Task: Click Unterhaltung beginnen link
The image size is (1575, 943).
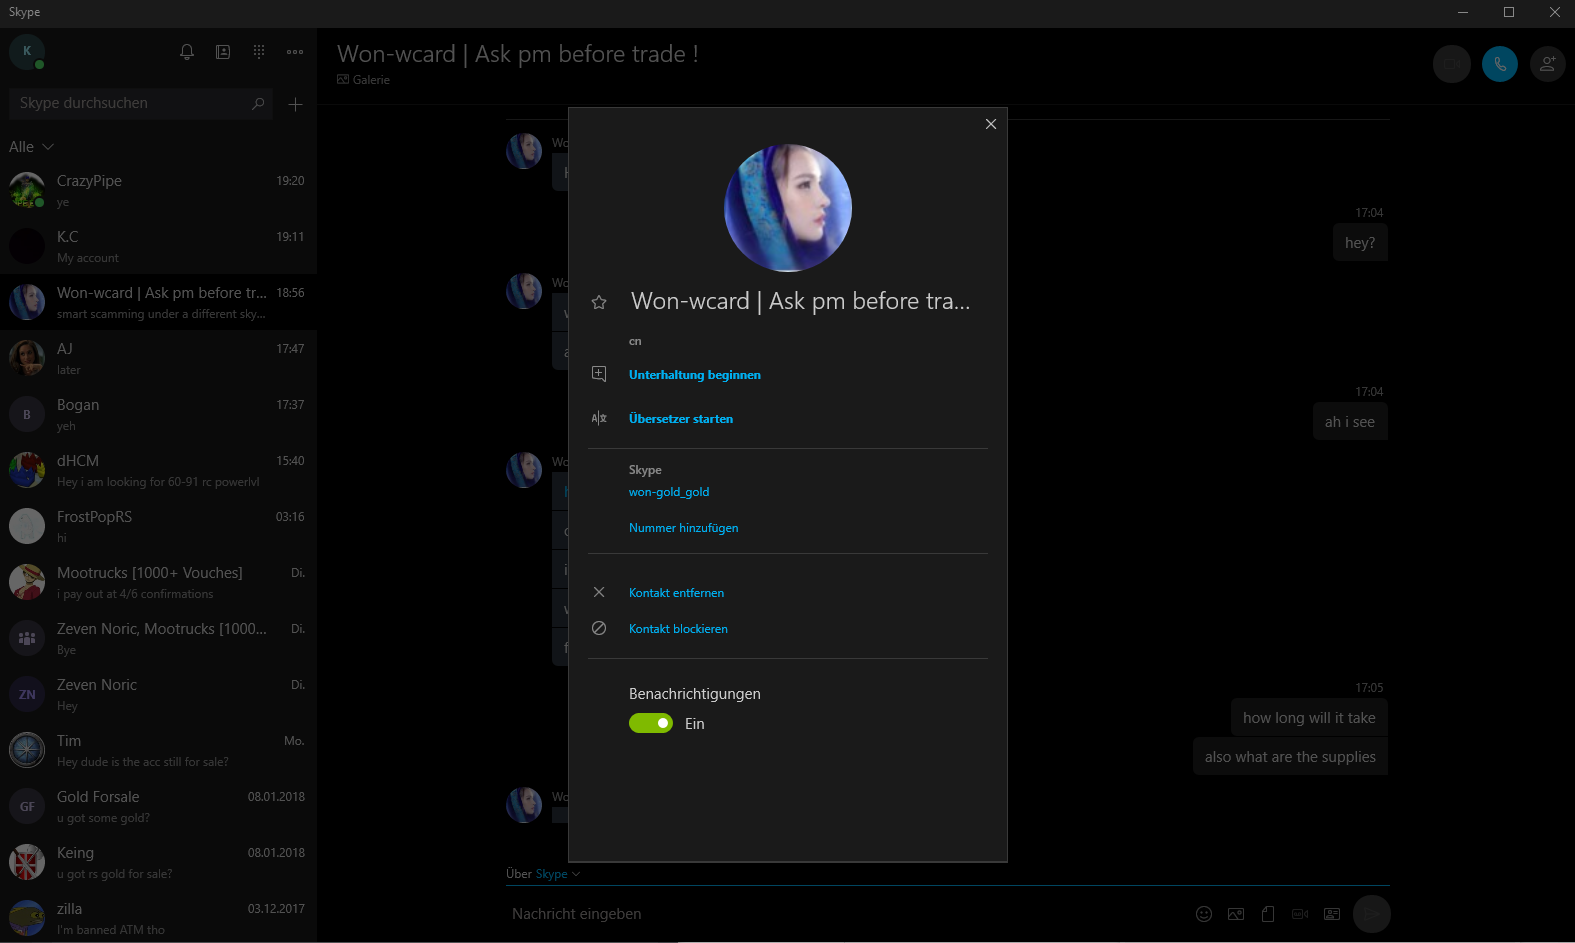Action: tap(695, 375)
